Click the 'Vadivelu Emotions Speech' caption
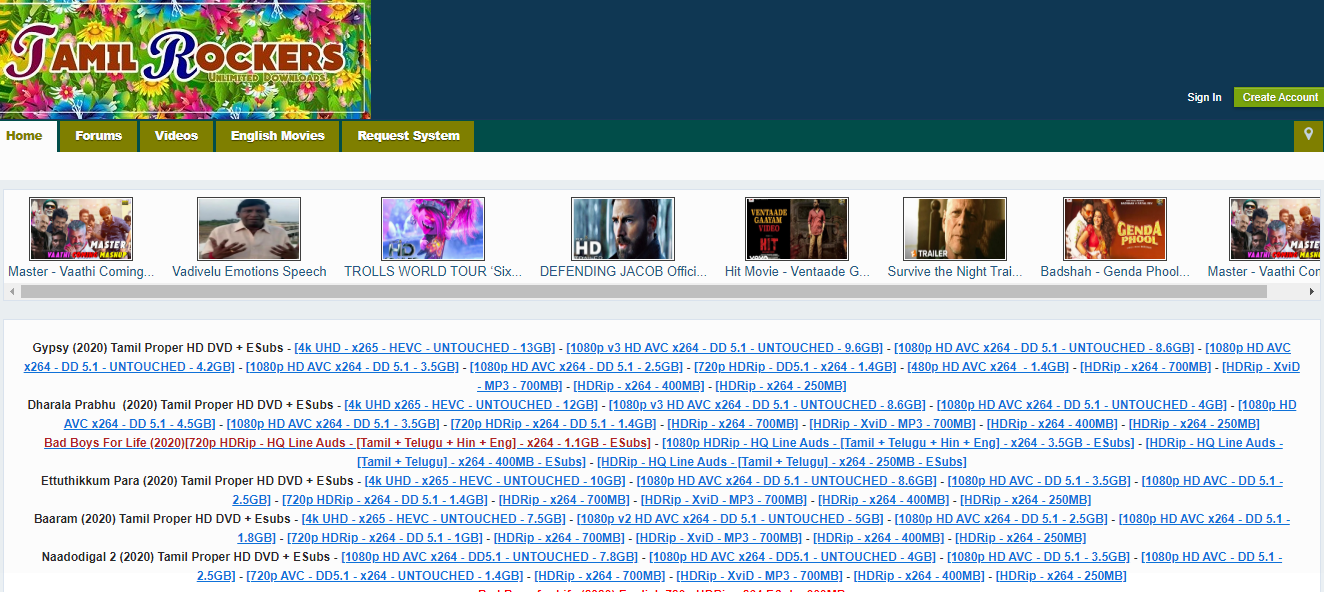1324x592 pixels. 249,271
